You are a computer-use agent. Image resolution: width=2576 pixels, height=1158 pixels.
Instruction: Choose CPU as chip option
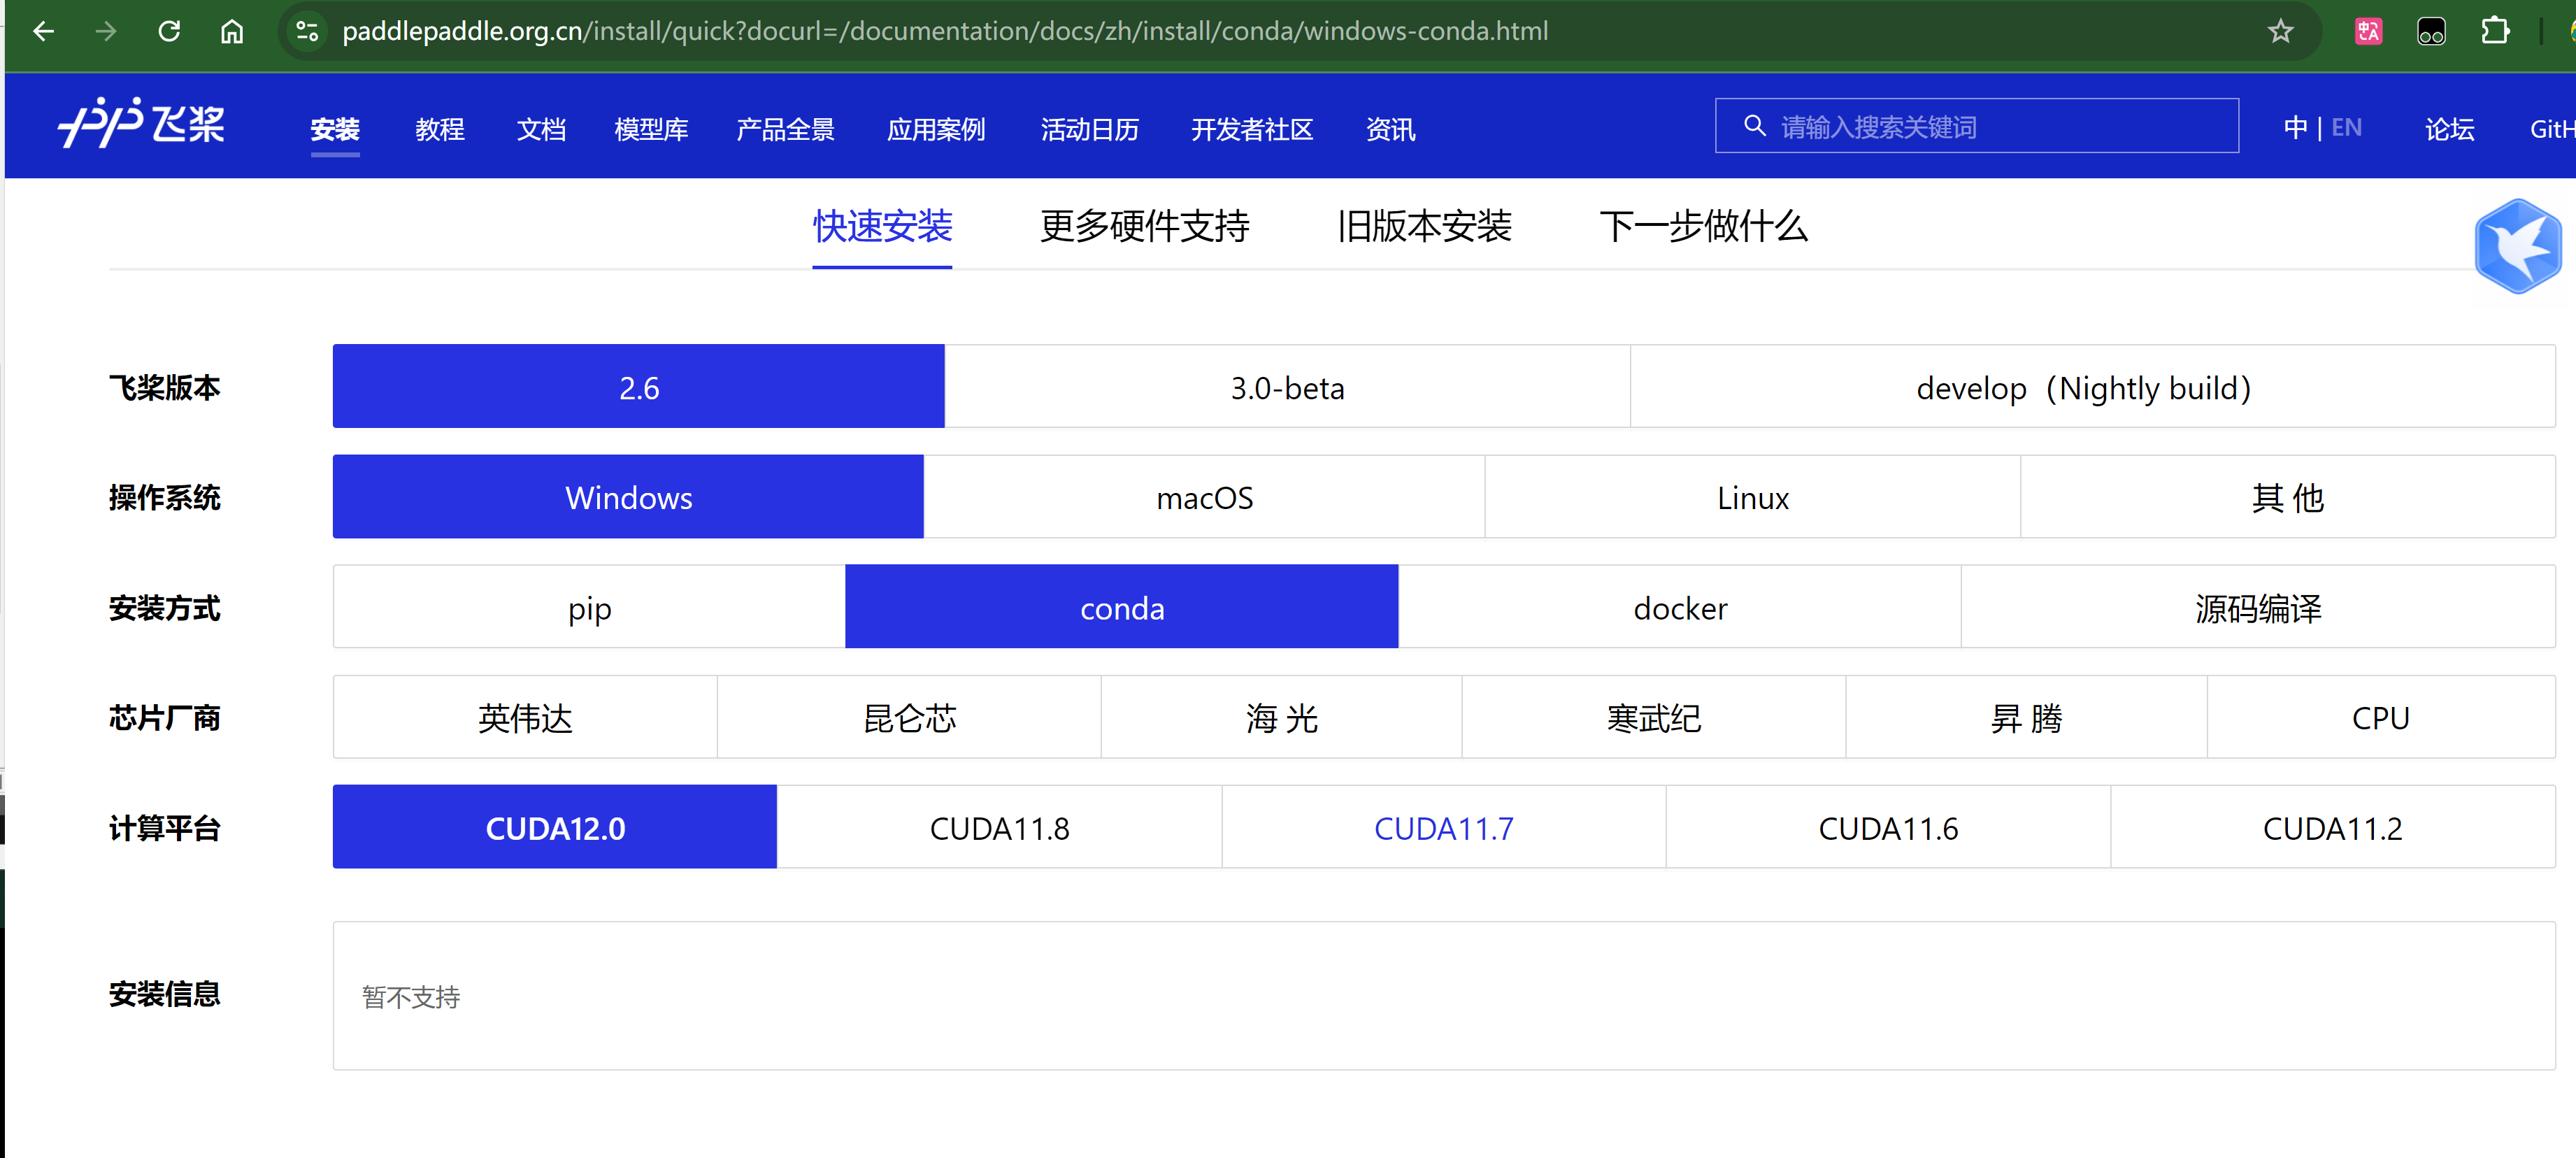point(2381,717)
